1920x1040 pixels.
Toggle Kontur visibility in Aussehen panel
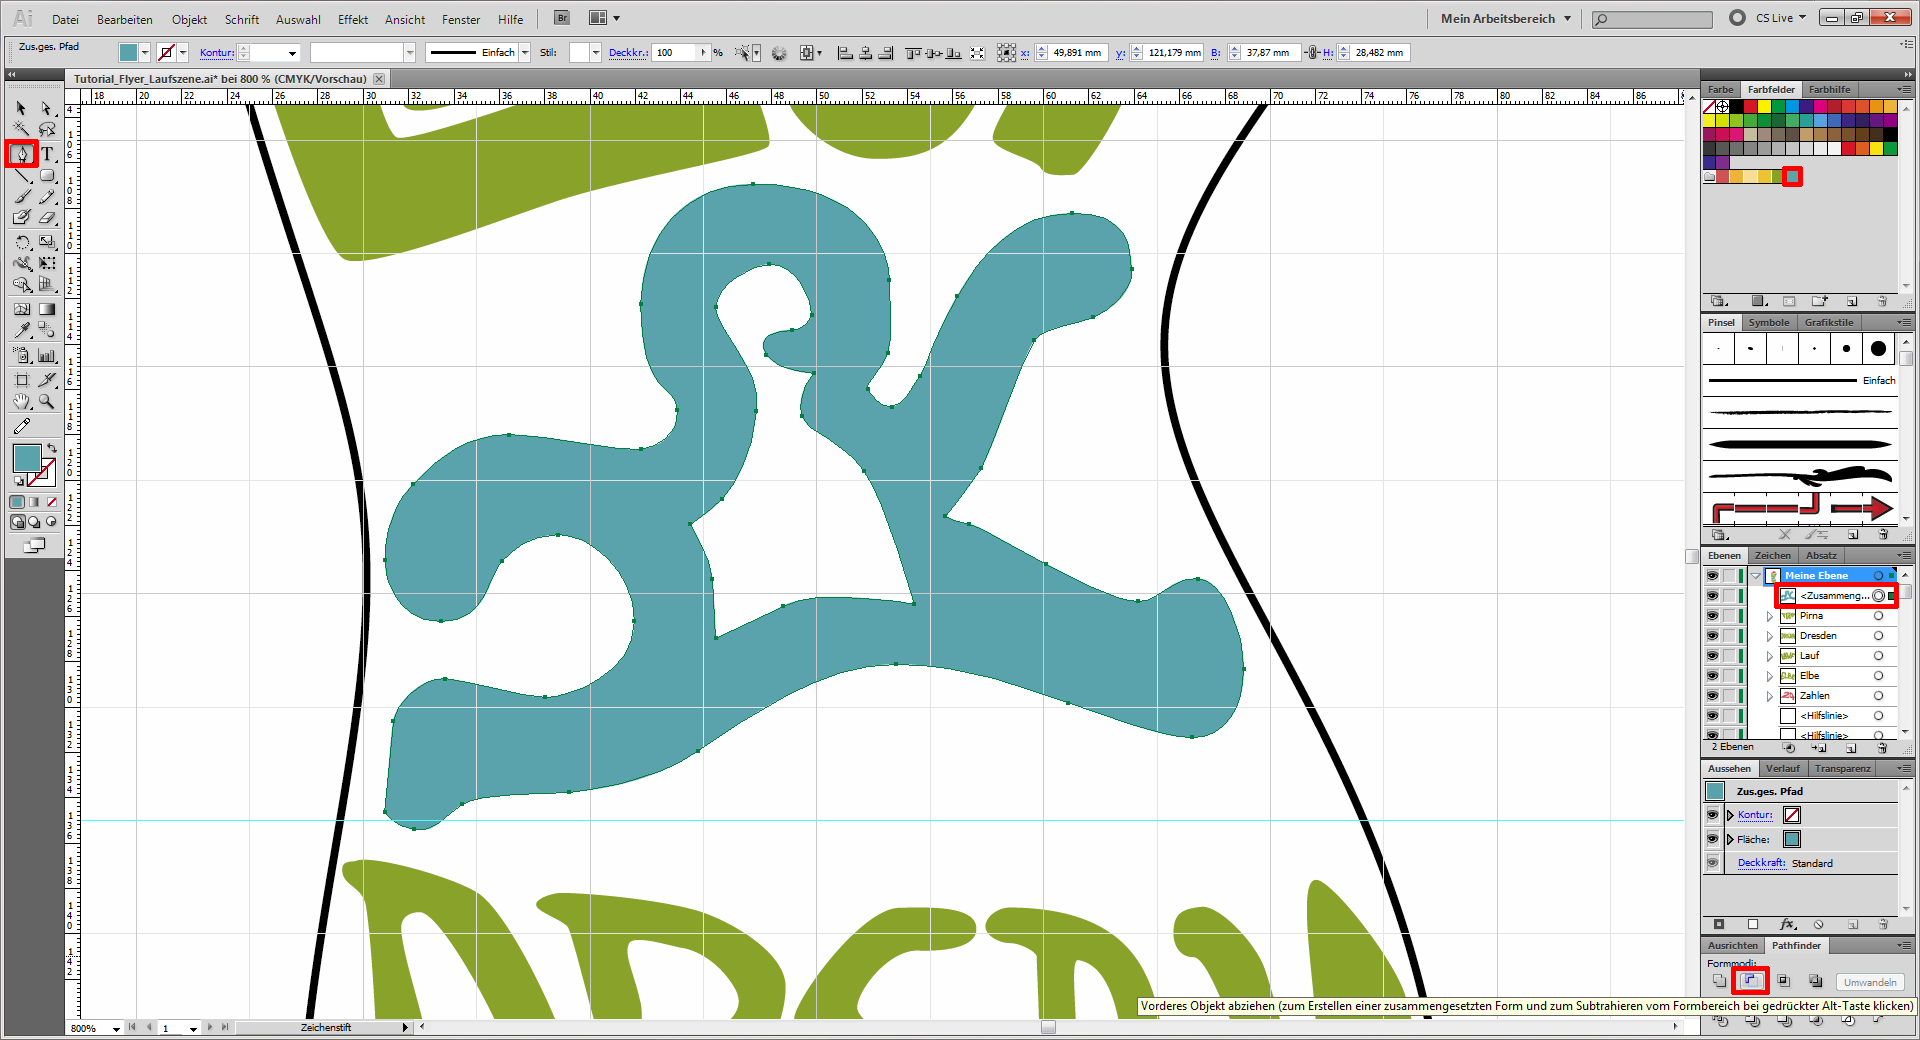click(x=1712, y=815)
